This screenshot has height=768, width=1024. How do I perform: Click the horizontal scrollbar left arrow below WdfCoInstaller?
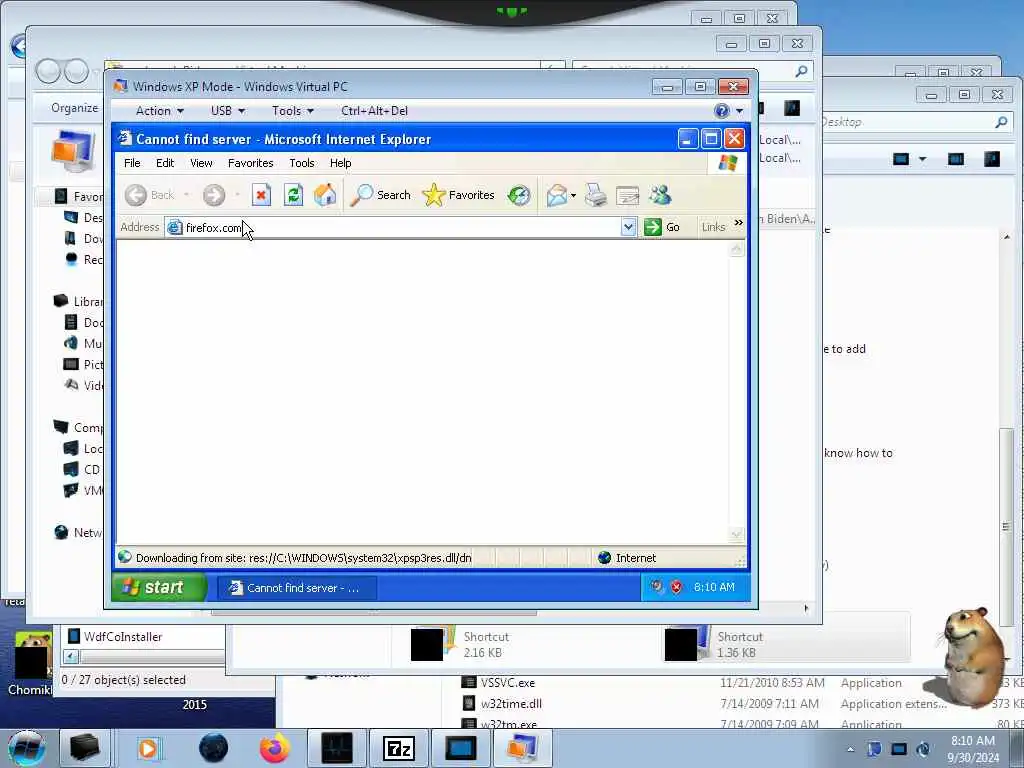pyautogui.click(x=71, y=656)
